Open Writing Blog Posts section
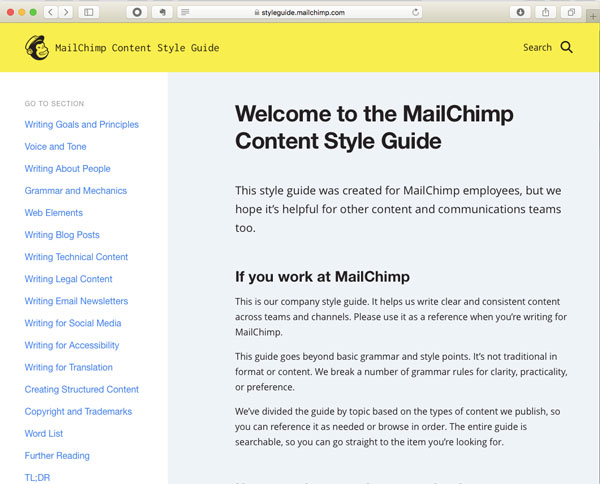Viewport: 600px width, 484px height. (62, 235)
